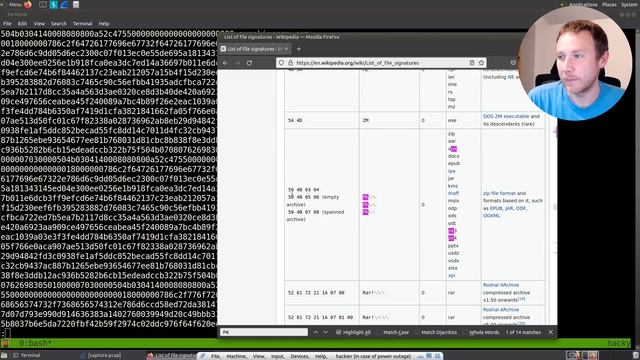This screenshot has width=640, height=360.
Task: Click the 50 4B 03 04 hex signature text
Action: (304, 190)
